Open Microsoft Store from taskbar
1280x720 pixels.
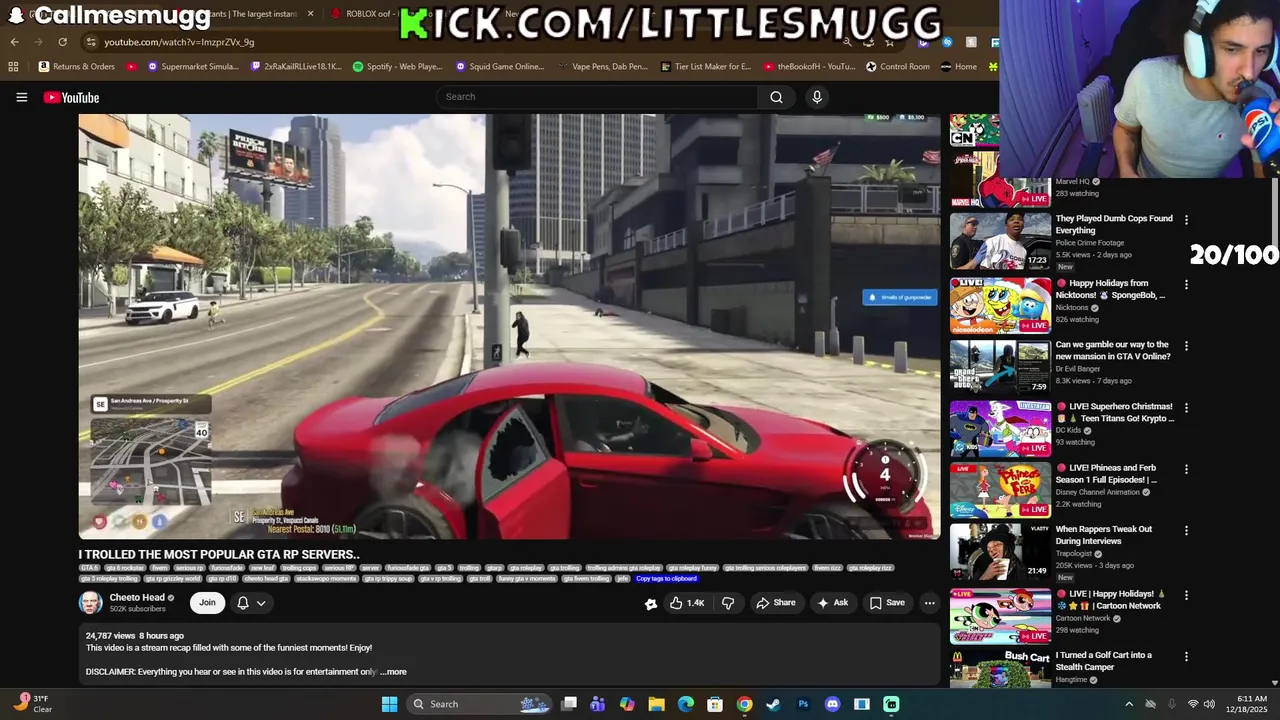coord(715,704)
